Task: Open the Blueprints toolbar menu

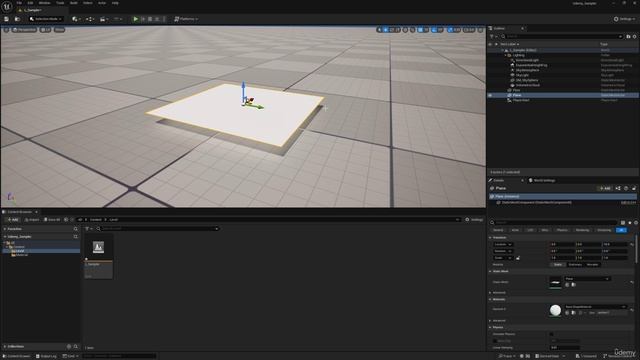Action: click(90, 19)
